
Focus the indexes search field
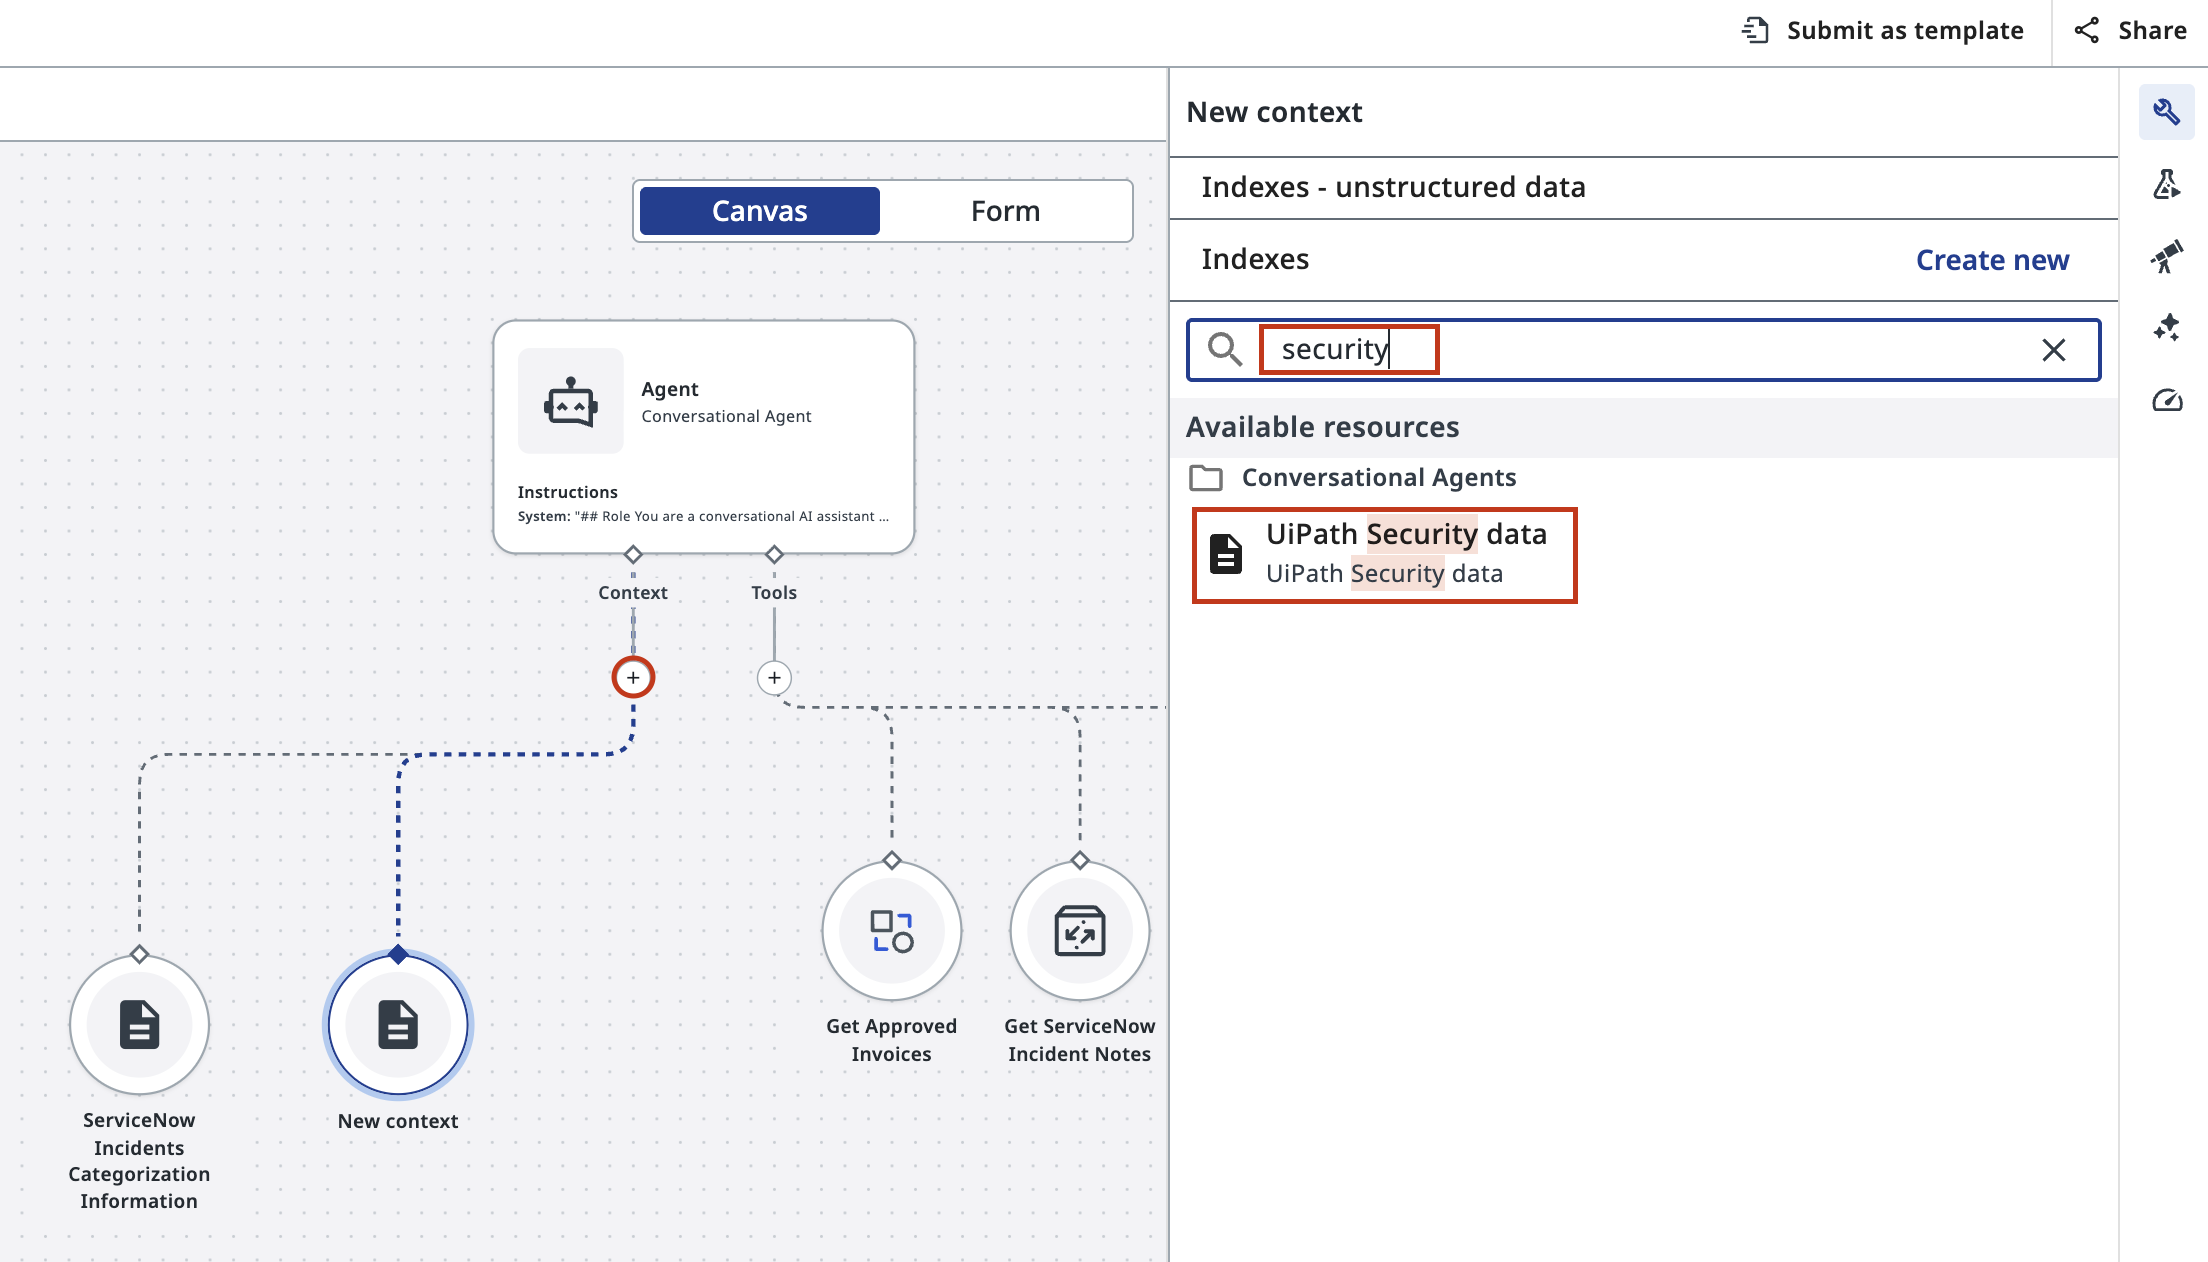(x=1643, y=350)
